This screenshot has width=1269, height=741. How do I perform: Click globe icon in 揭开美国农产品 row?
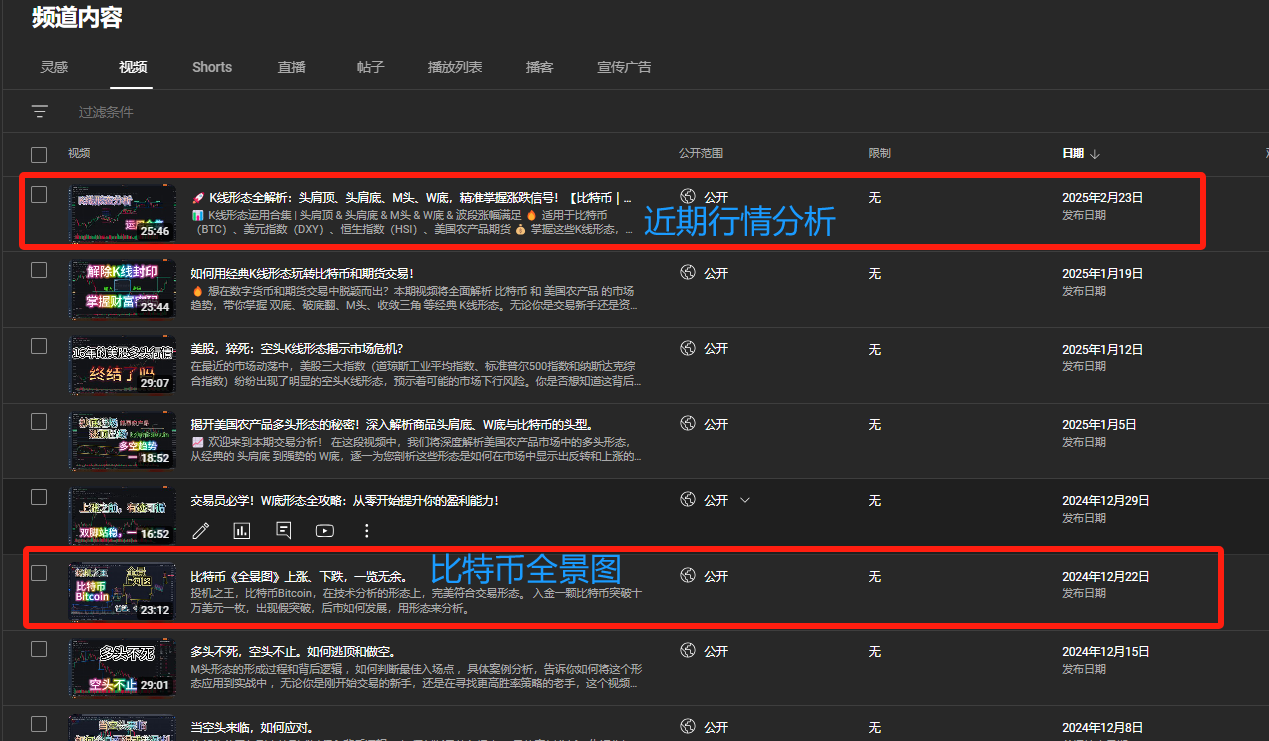tap(687, 424)
